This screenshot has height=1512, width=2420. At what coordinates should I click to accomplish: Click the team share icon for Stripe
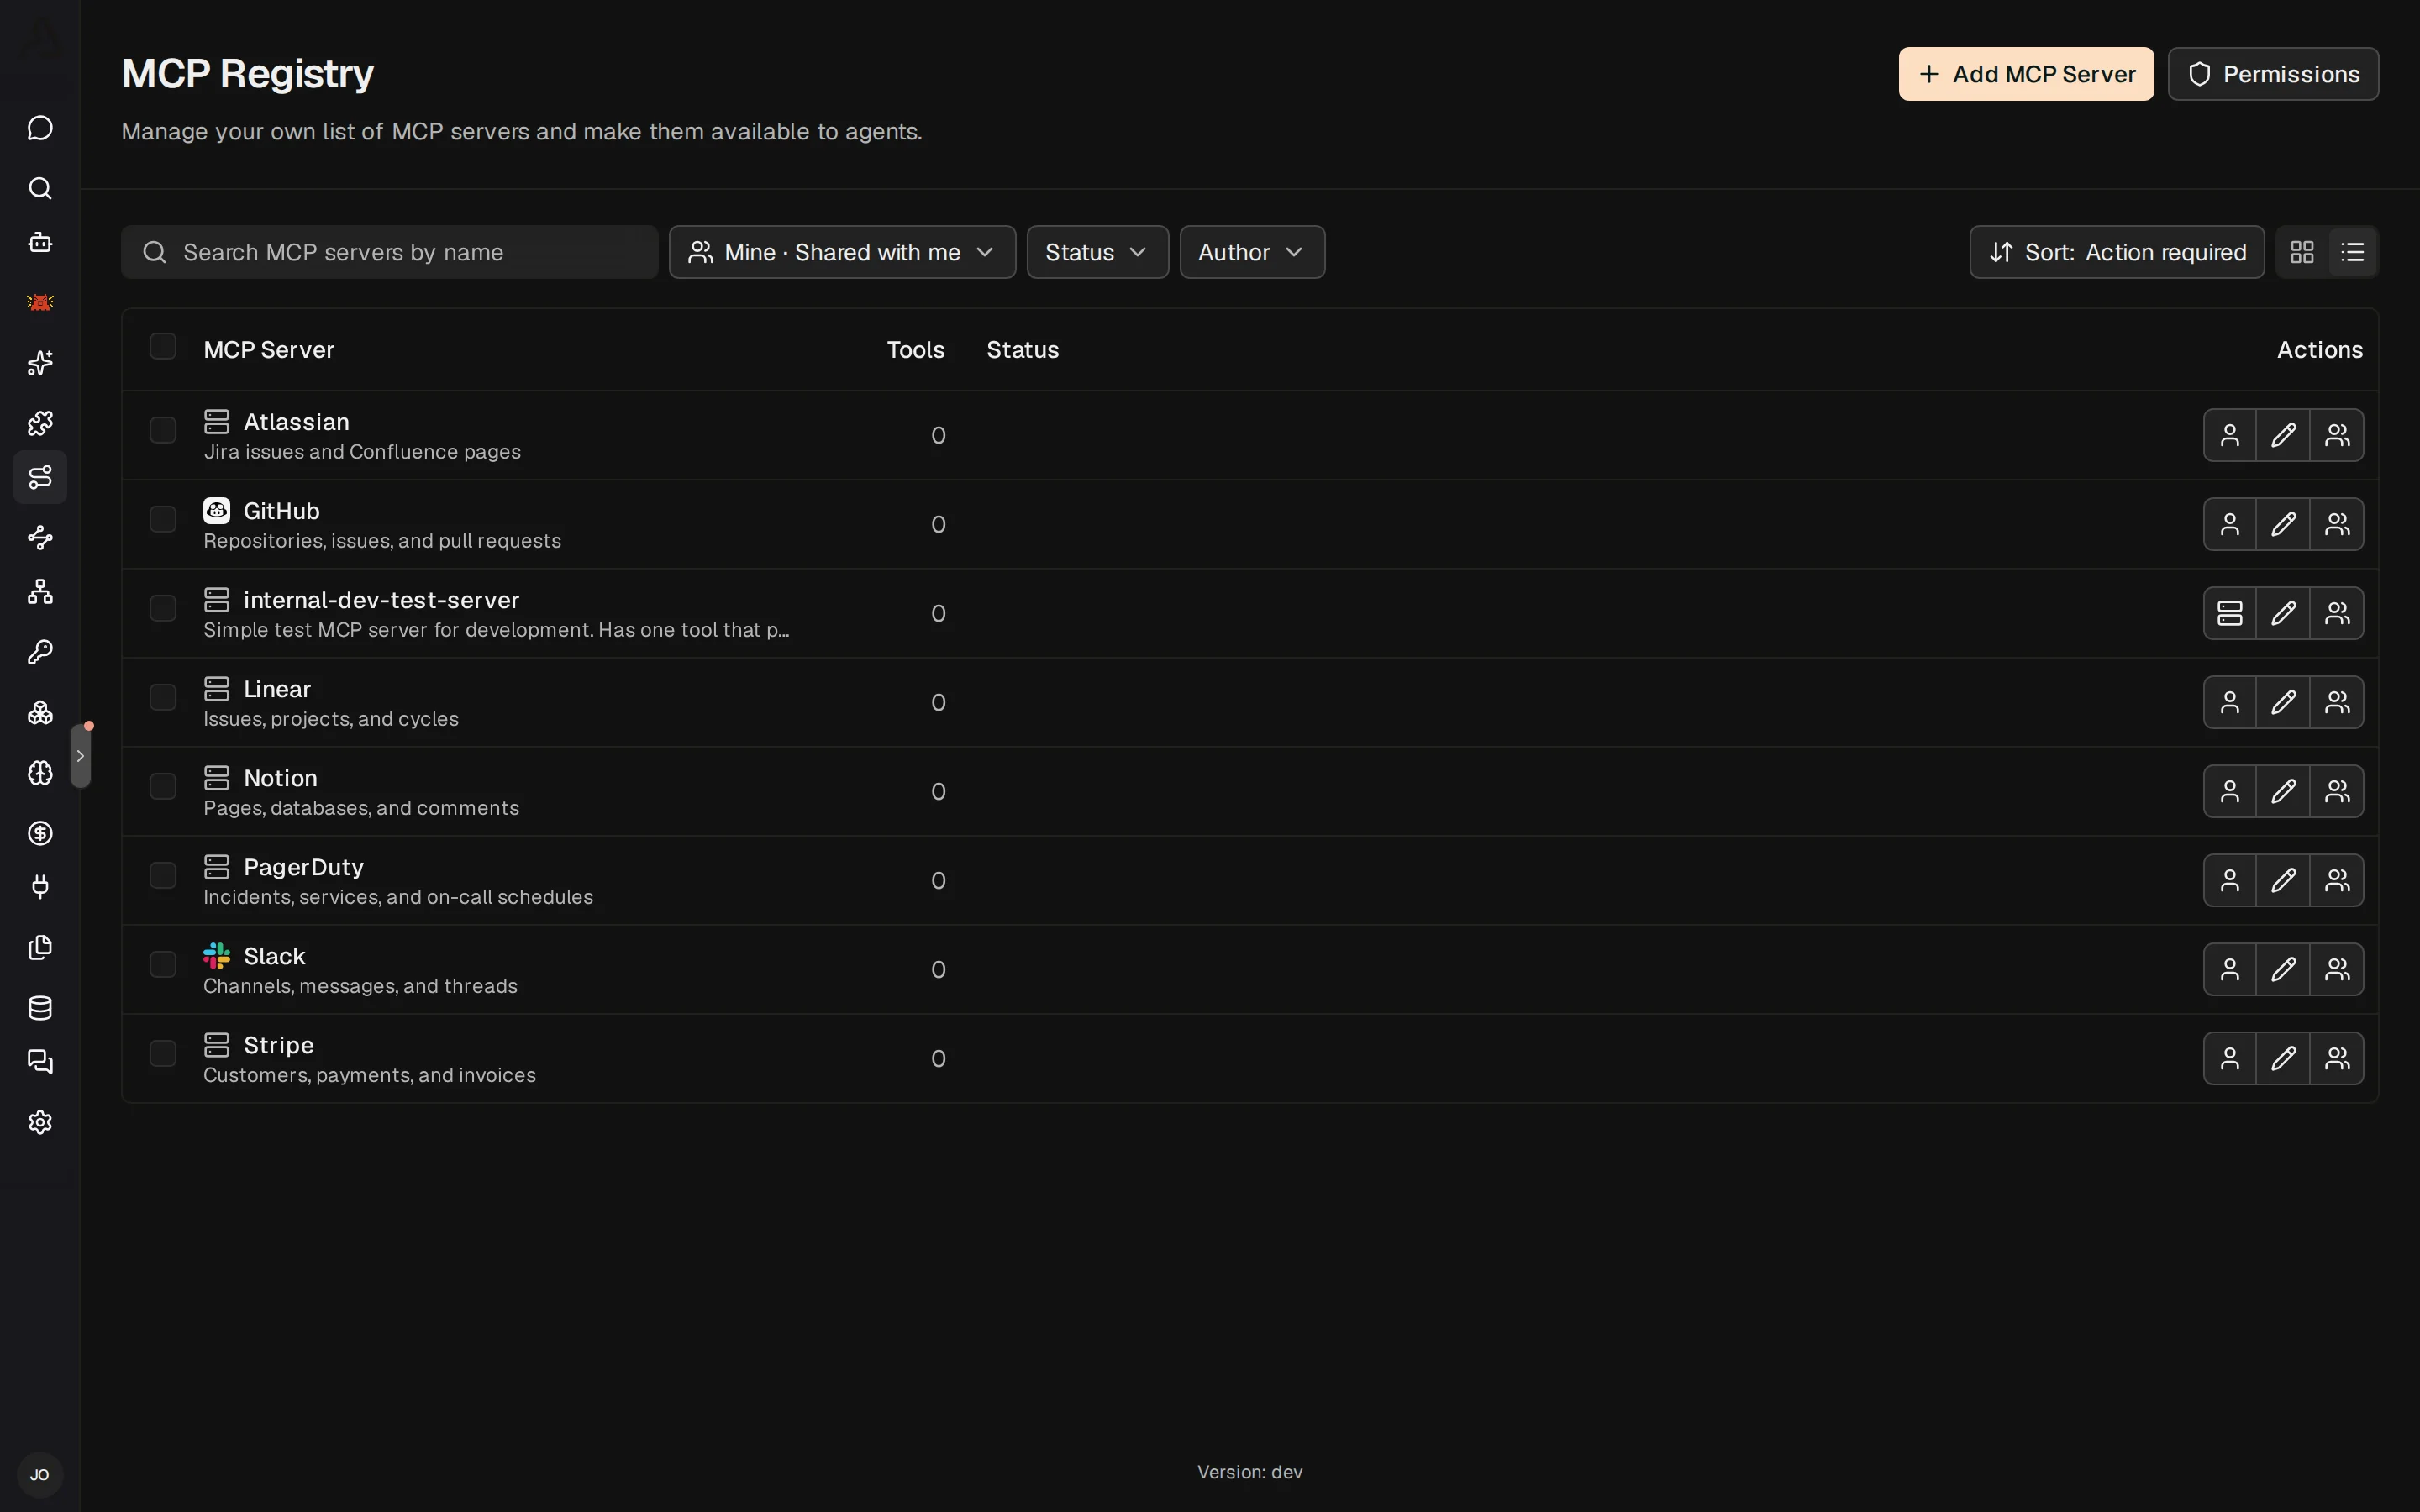click(x=2337, y=1058)
